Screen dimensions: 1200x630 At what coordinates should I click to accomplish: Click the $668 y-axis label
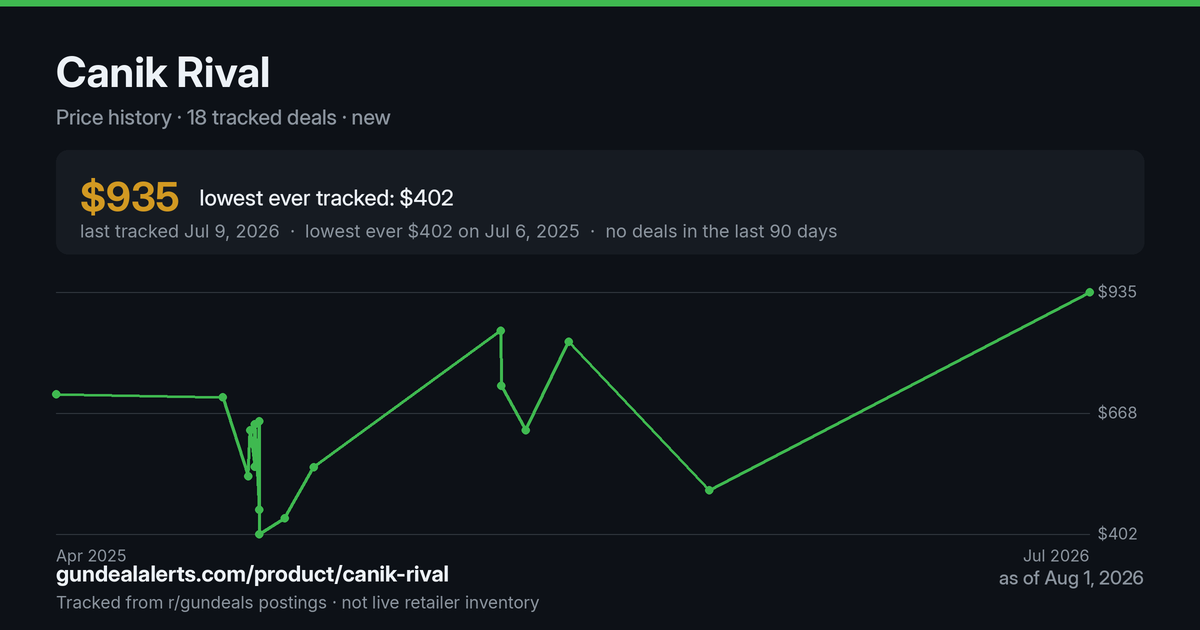(1119, 413)
